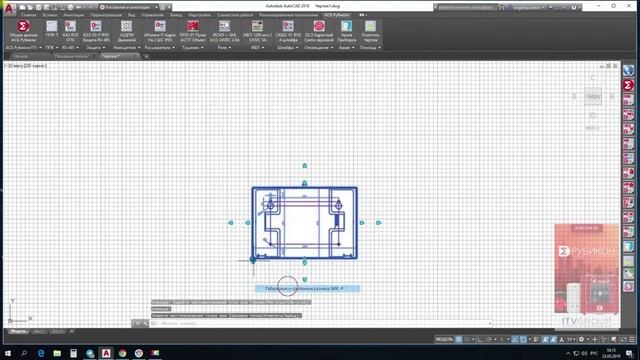The image size is (640, 360).
Task: Insert the ППО-01 Пульт АСПТ block
Action: click(x=193, y=31)
